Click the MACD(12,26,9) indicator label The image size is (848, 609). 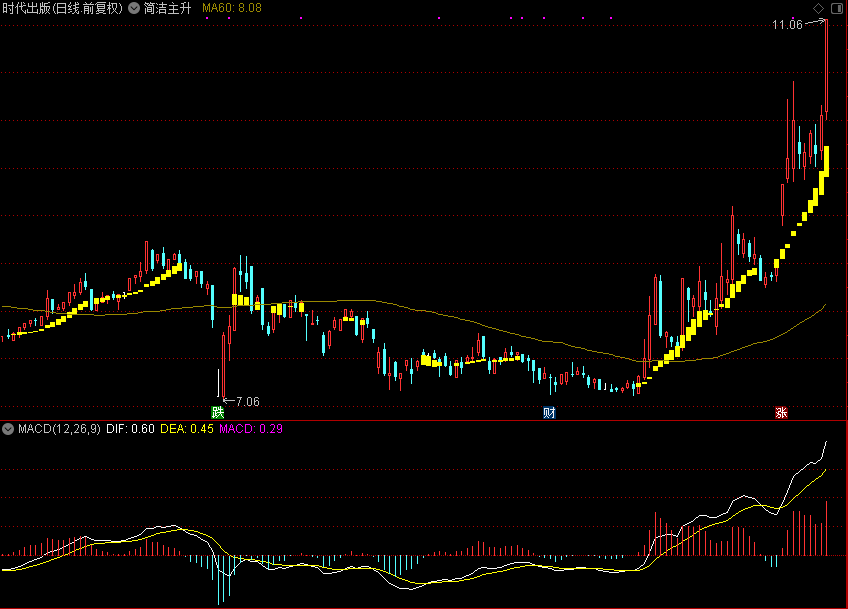(x=59, y=429)
